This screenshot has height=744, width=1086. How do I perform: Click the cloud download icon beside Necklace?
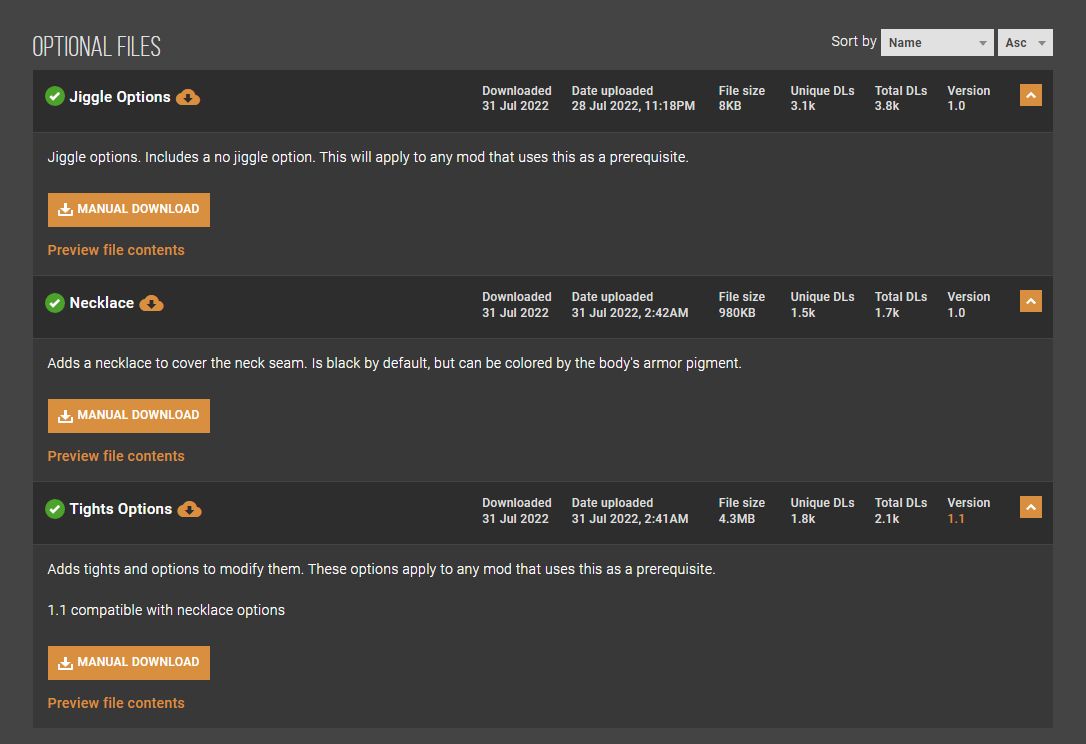[x=151, y=303]
